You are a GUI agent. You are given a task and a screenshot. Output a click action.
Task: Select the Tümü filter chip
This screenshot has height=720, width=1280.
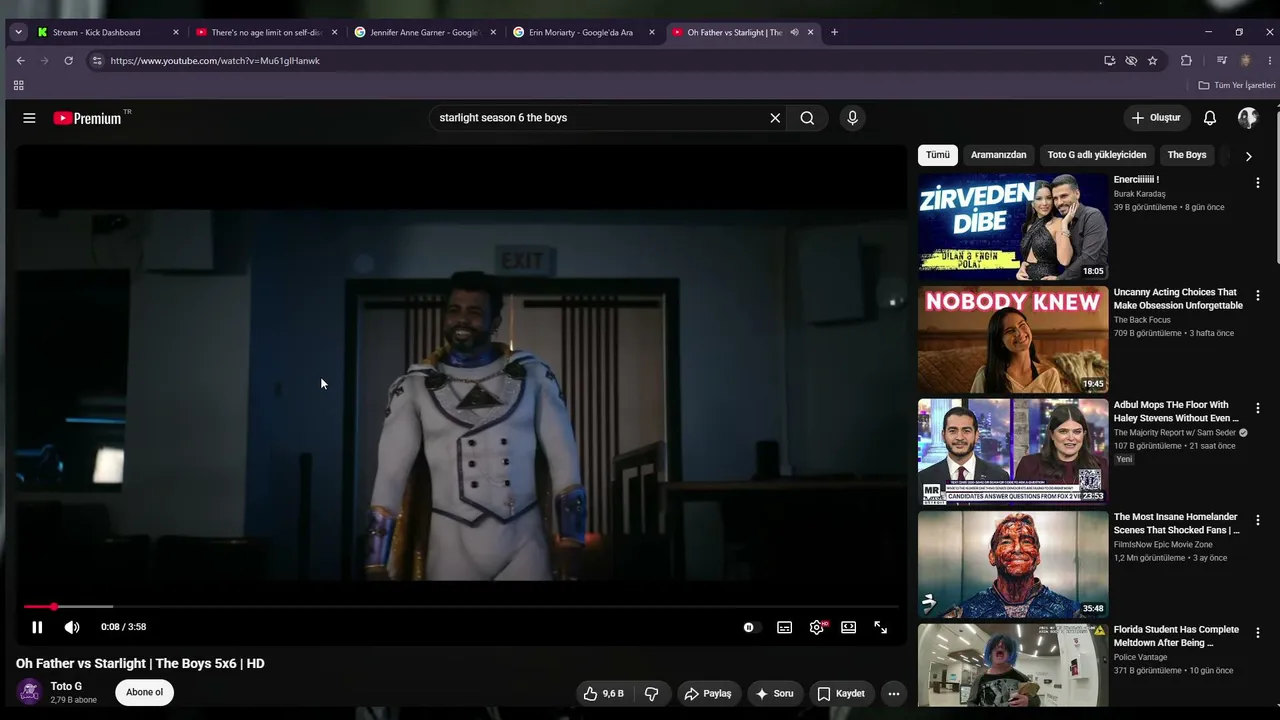(938, 155)
